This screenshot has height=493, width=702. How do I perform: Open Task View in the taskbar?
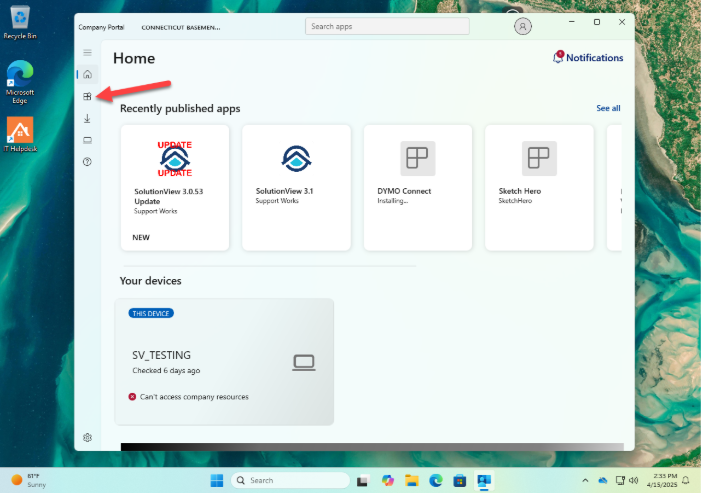click(363, 480)
